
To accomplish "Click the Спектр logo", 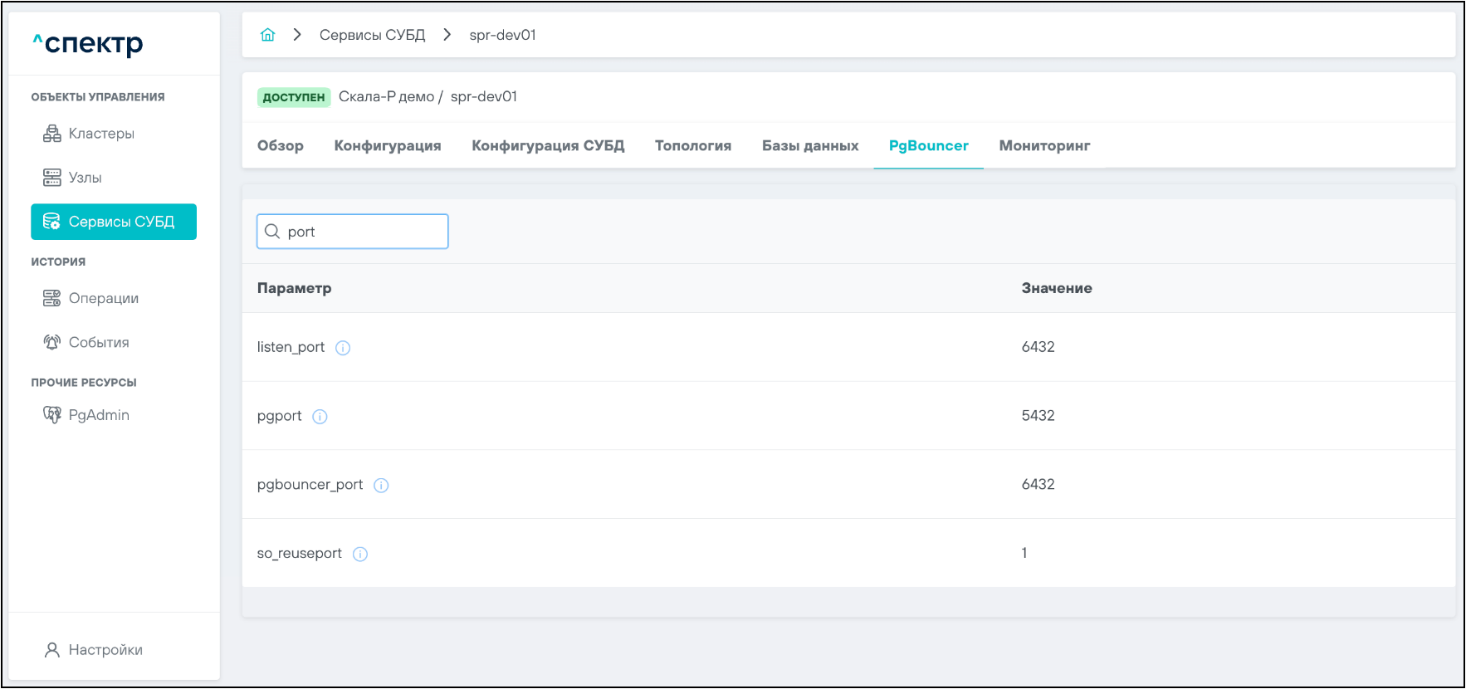I will [x=88, y=44].
